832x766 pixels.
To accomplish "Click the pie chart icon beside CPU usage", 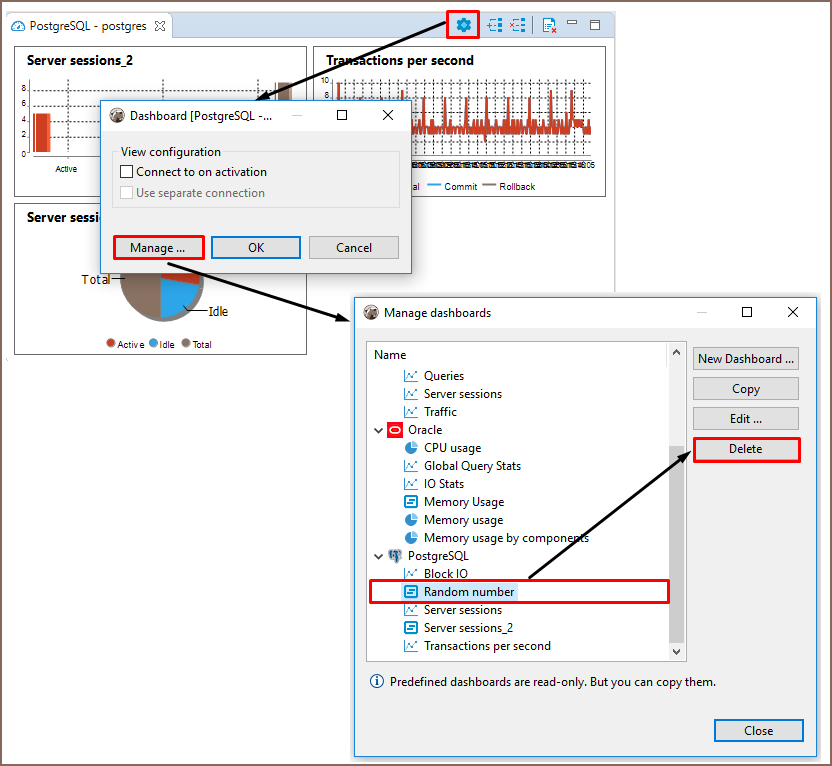I will [411, 448].
